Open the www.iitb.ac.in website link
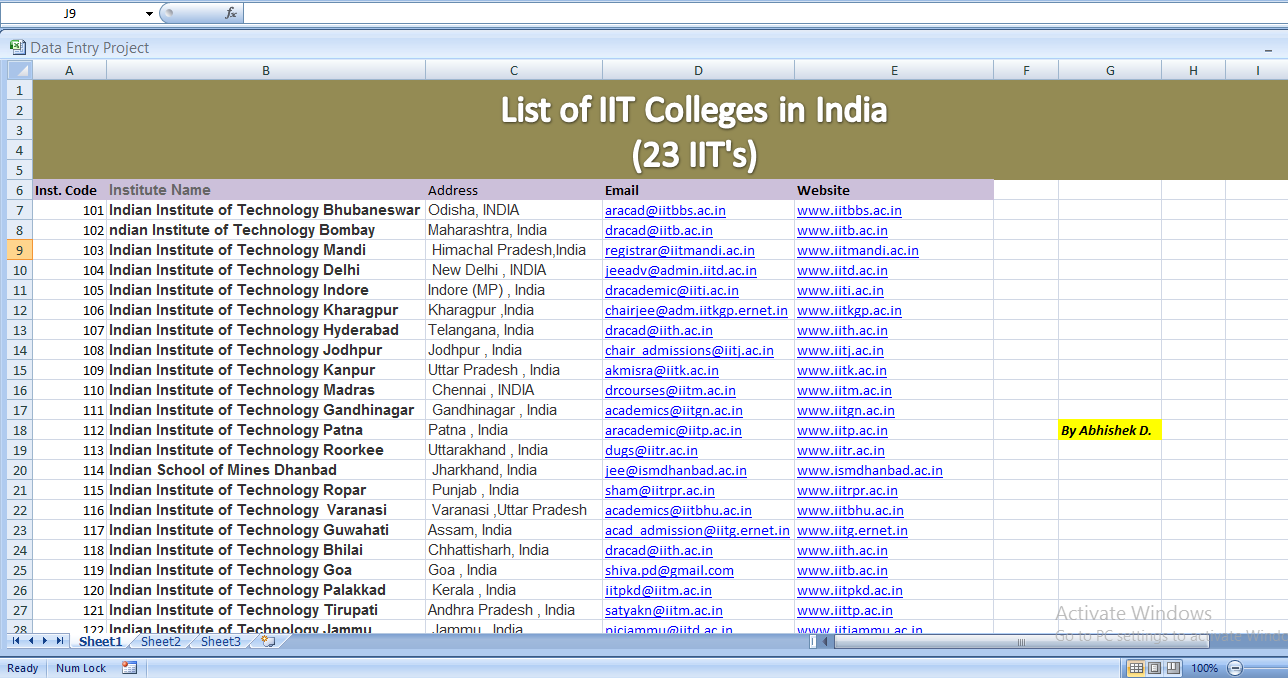This screenshot has height=678, width=1288. 842,230
